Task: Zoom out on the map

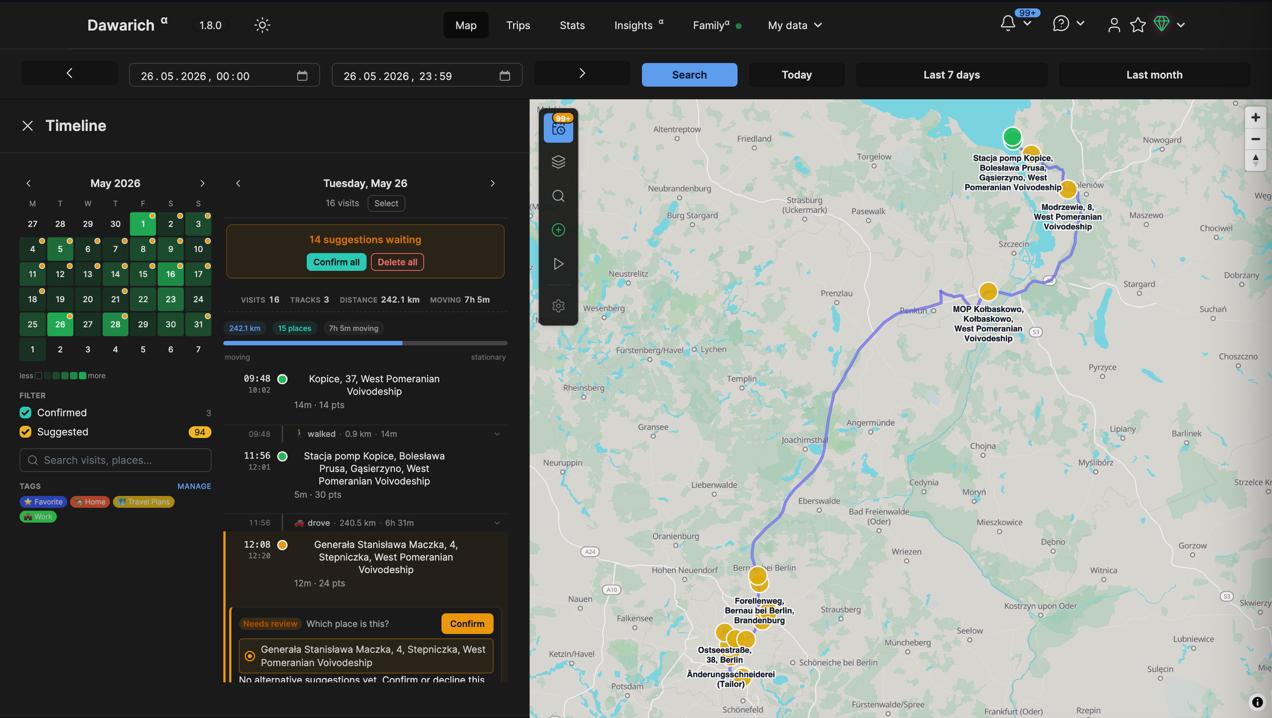Action: (1256, 139)
